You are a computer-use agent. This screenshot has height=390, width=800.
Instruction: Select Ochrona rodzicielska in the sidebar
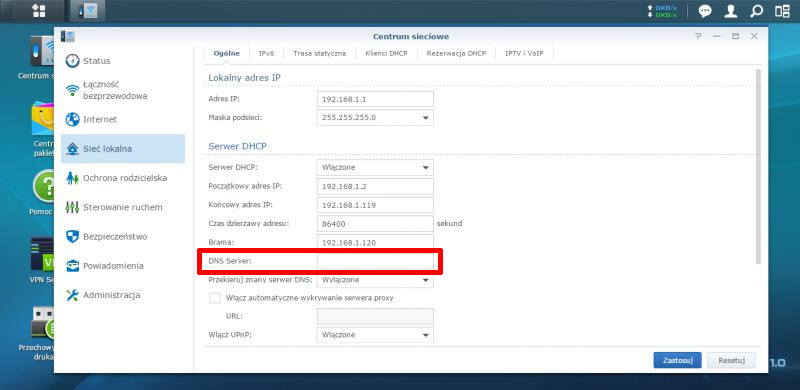pyautogui.click(x=122, y=178)
